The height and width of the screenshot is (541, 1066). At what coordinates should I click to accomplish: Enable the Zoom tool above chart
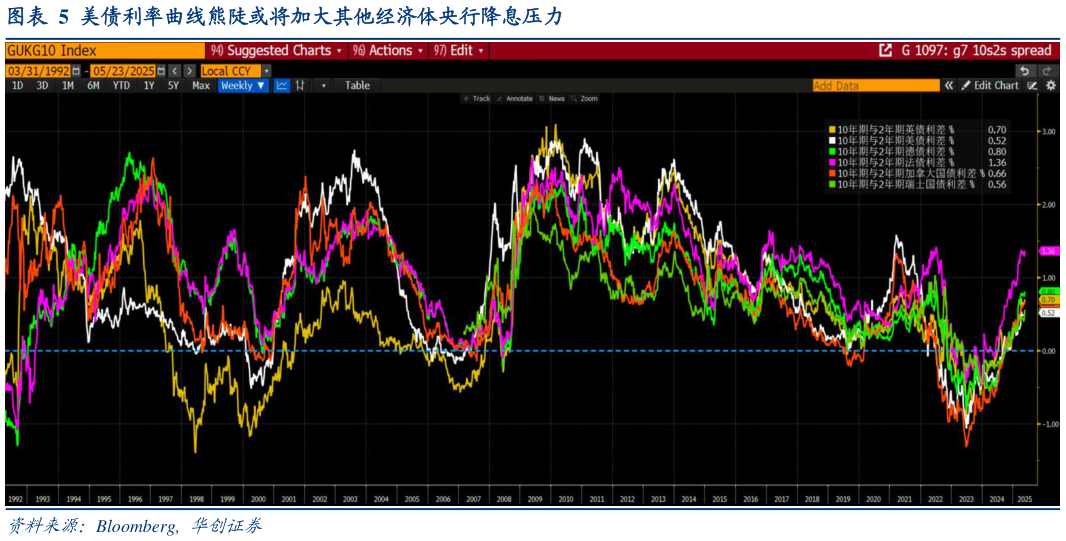[x=584, y=99]
